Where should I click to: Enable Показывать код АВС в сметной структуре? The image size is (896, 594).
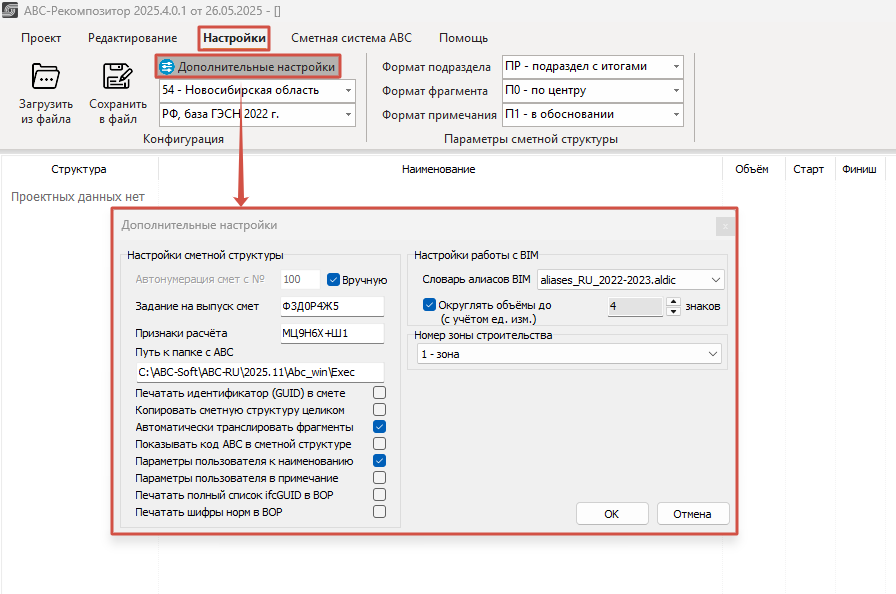pyautogui.click(x=379, y=444)
